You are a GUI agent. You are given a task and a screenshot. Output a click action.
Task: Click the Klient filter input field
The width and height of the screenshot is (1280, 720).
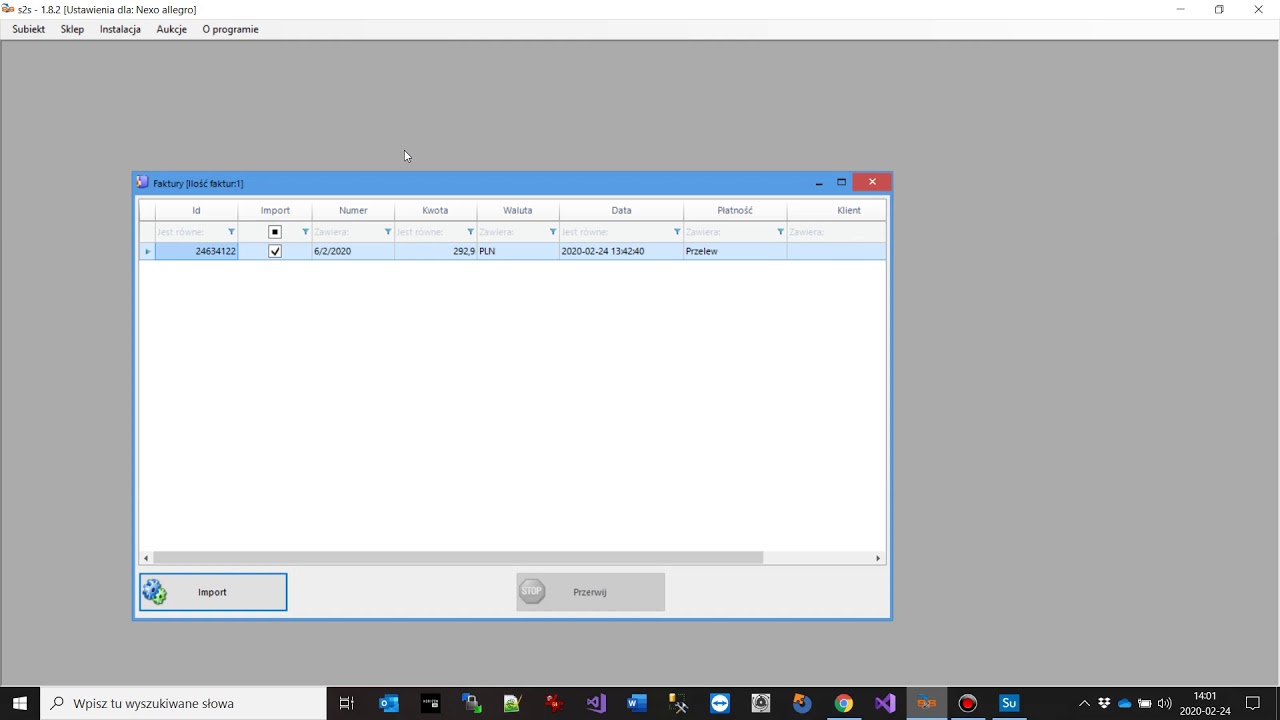[x=836, y=232]
